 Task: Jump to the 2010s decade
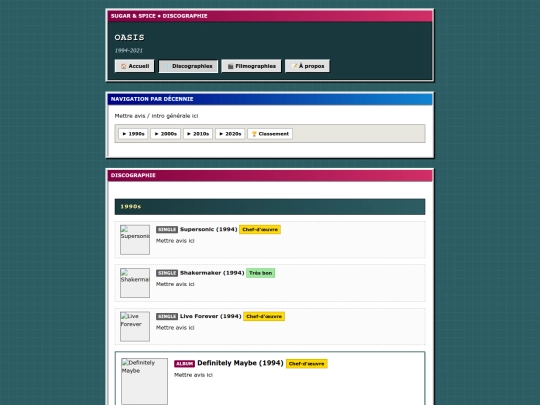tap(198, 134)
